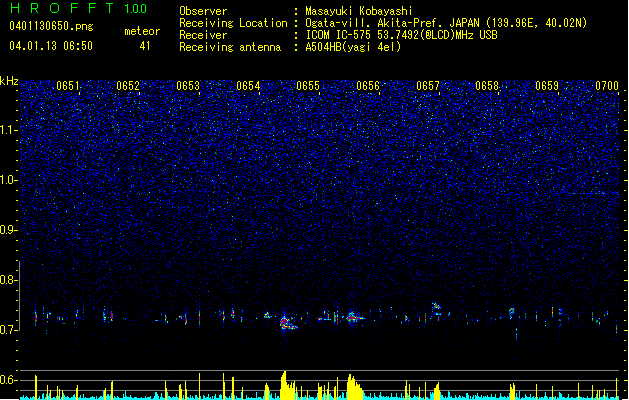Click the date and time 04.01.13 06:50
The height and width of the screenshot is (400, 629).
point(51,46)
